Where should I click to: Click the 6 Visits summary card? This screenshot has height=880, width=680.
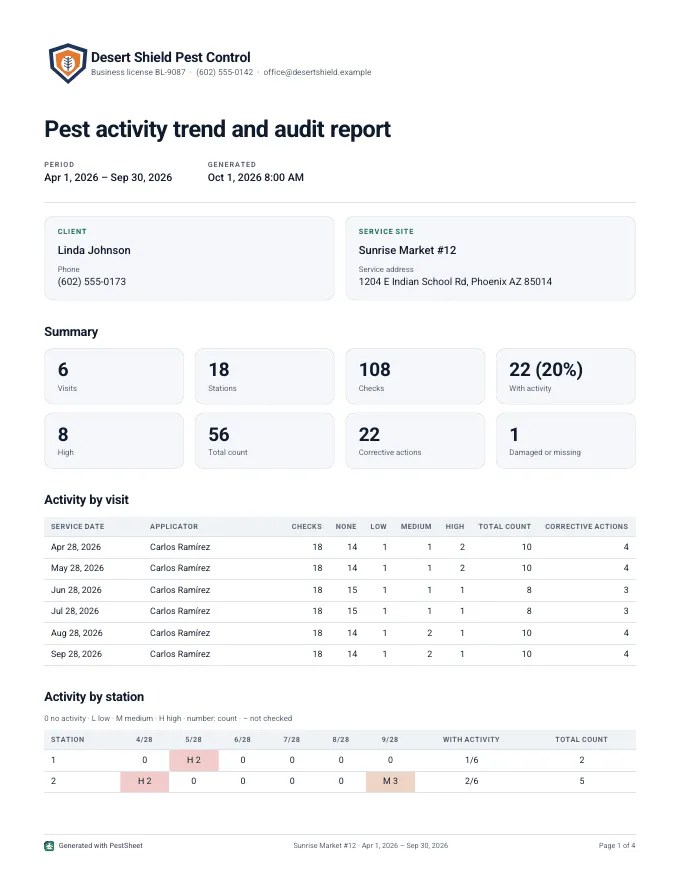114,376
